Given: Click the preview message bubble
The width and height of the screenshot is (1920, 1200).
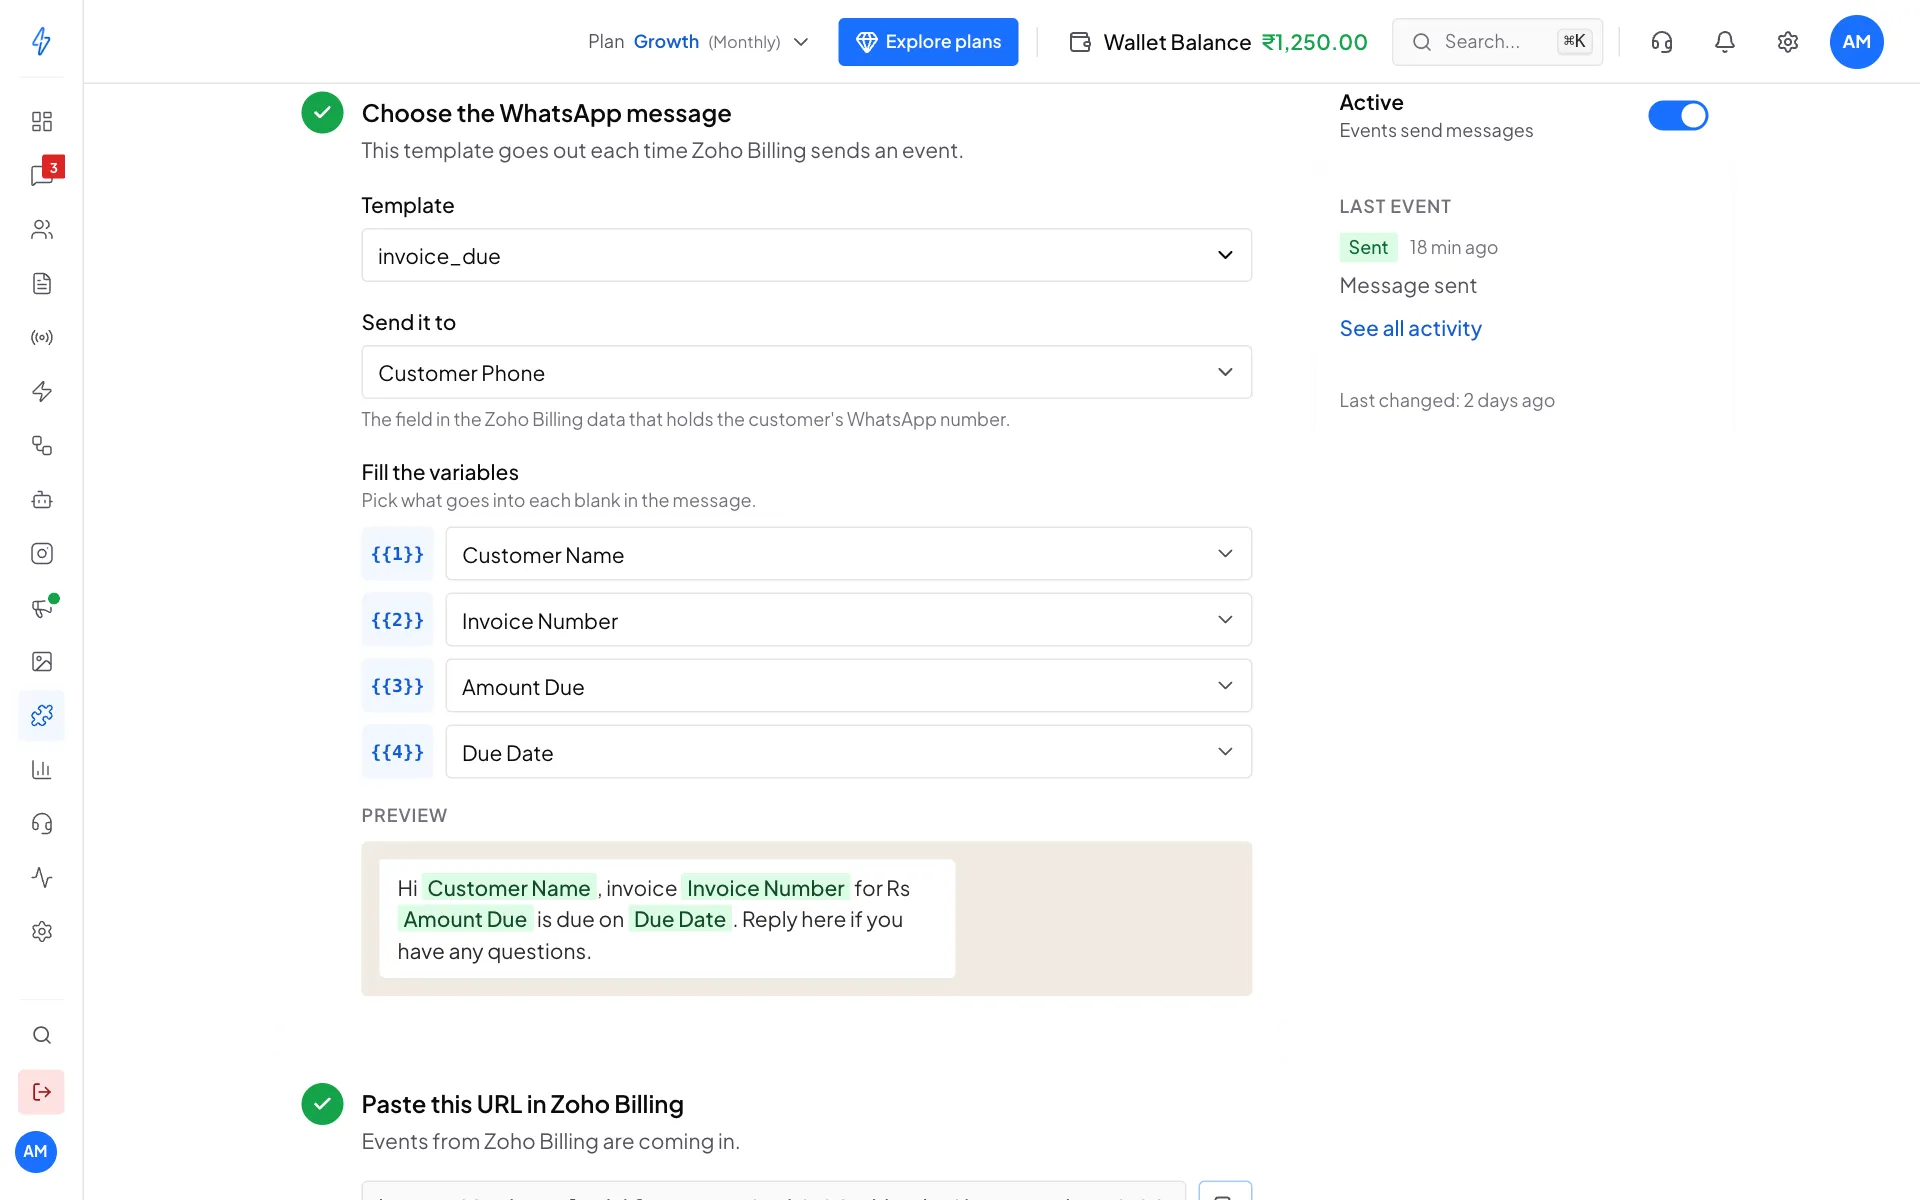Looking at the screenshot, I should point(667,919).
